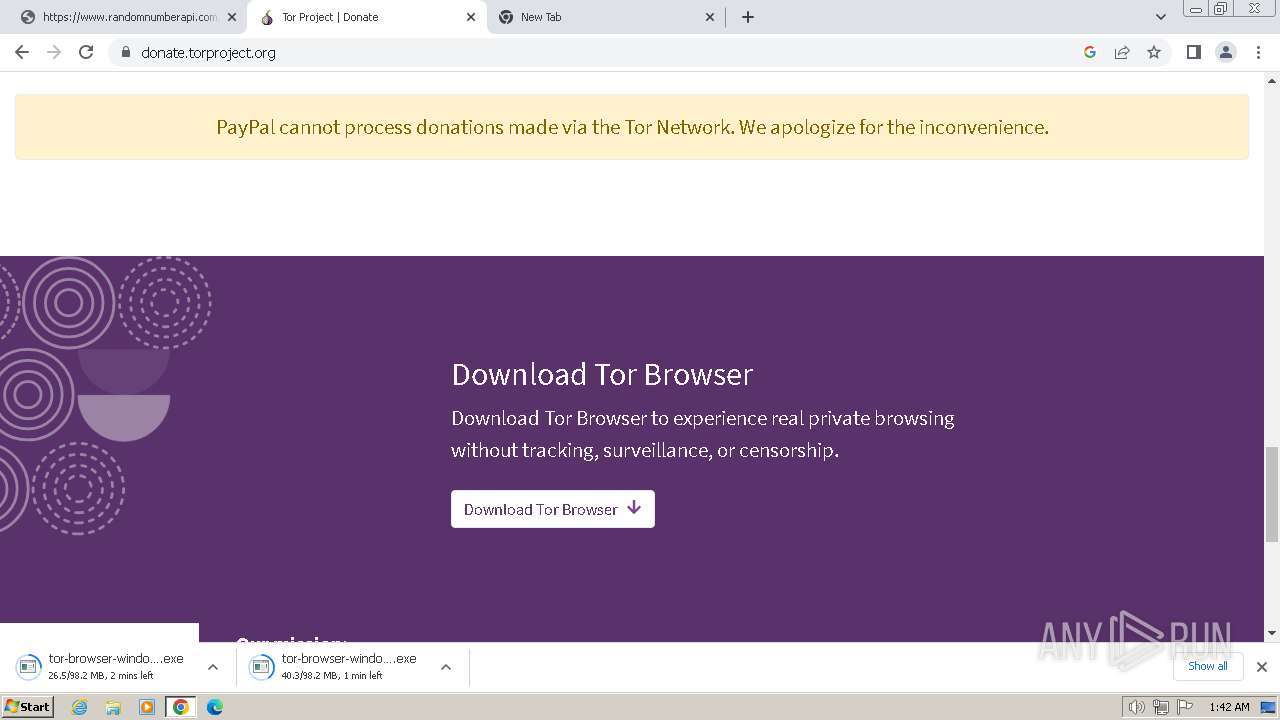Click the 1:42 AM system clock
This screenshot has width=1280, height=720.
point(1229,707)
